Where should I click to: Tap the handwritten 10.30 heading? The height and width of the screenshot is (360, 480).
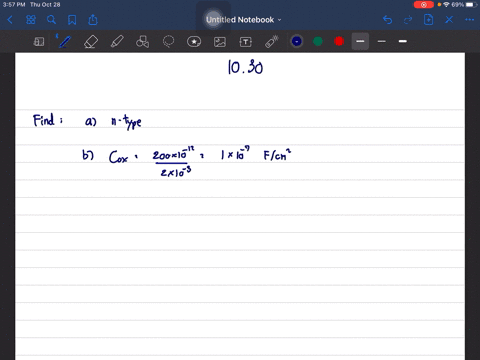tap(246, 67)
